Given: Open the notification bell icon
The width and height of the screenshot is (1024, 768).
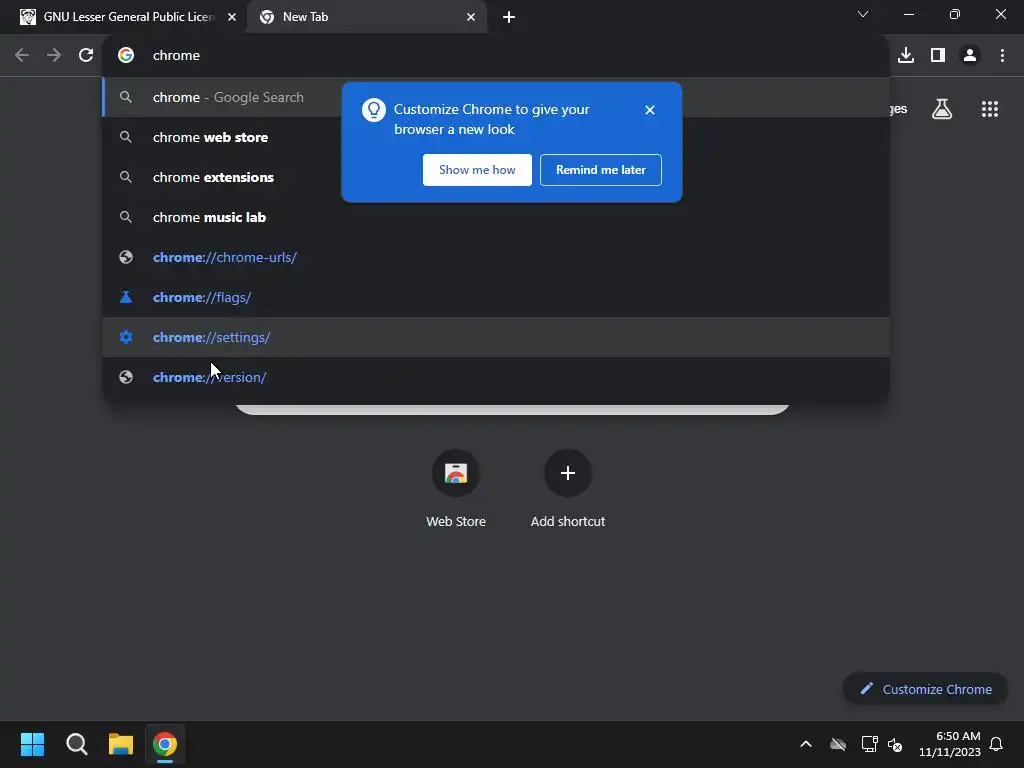Looking at the screenshot, I should coord(996,744).
